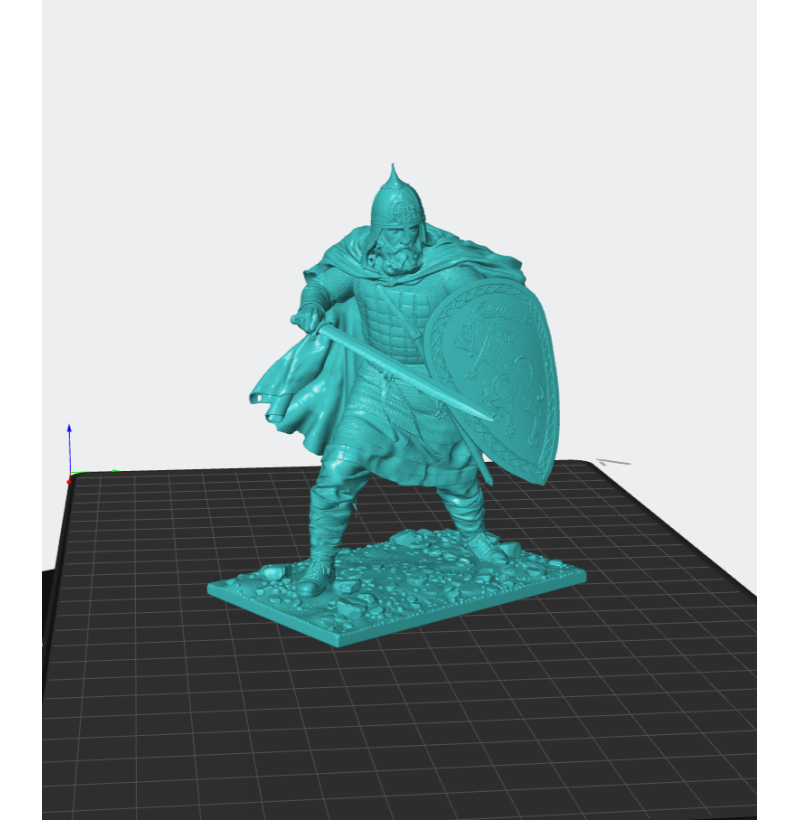
Task: Click the warrior's ornate shield
Action: pyautogui.click(x=494, y=381)
